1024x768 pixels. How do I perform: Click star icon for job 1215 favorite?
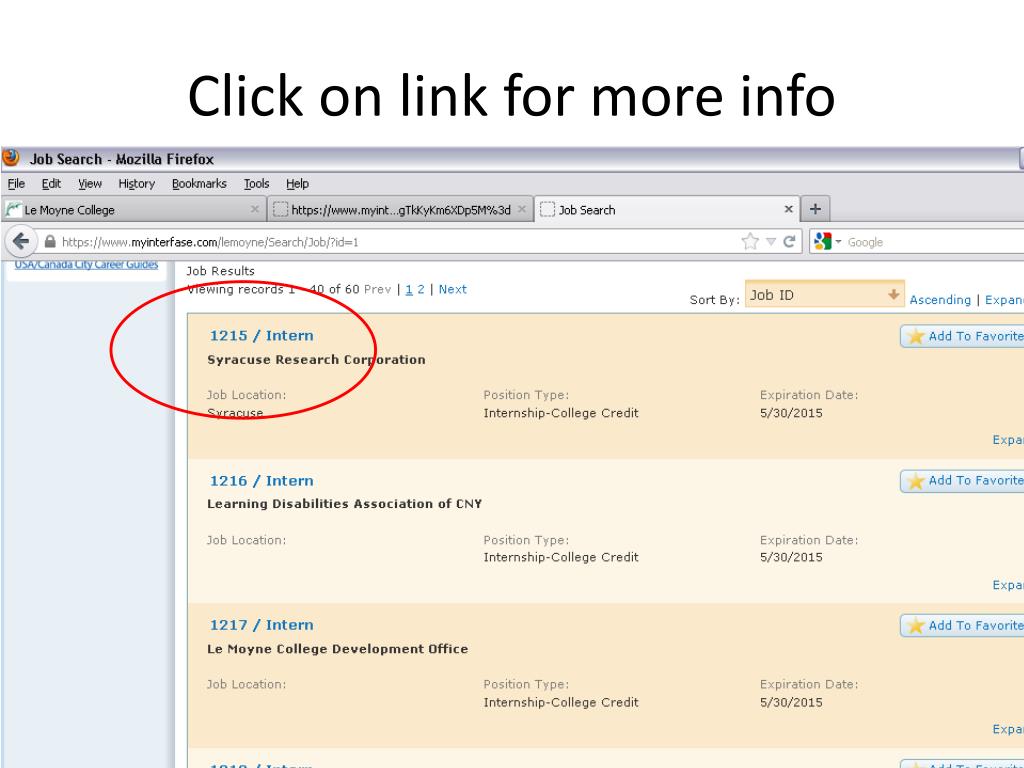coord(916,336)
